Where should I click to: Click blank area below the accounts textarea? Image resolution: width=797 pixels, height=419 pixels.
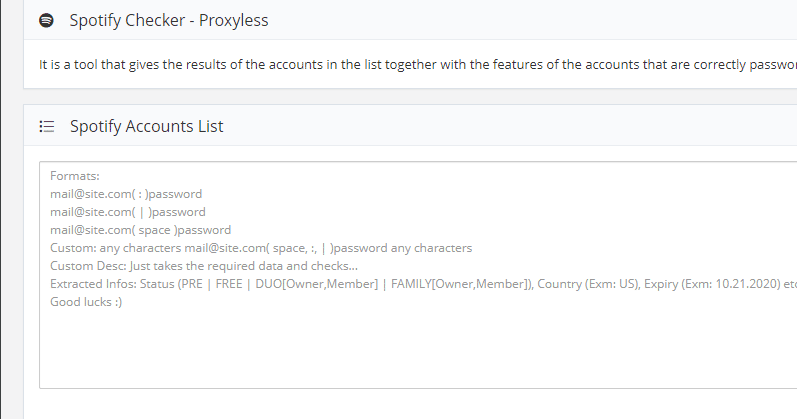400,405
